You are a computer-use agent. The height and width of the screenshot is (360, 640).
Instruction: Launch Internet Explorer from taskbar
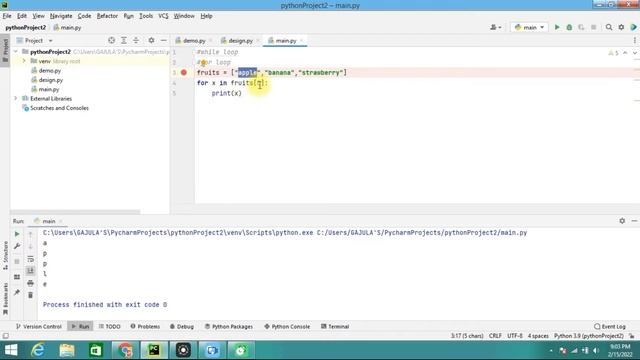(x=38, y=350)
